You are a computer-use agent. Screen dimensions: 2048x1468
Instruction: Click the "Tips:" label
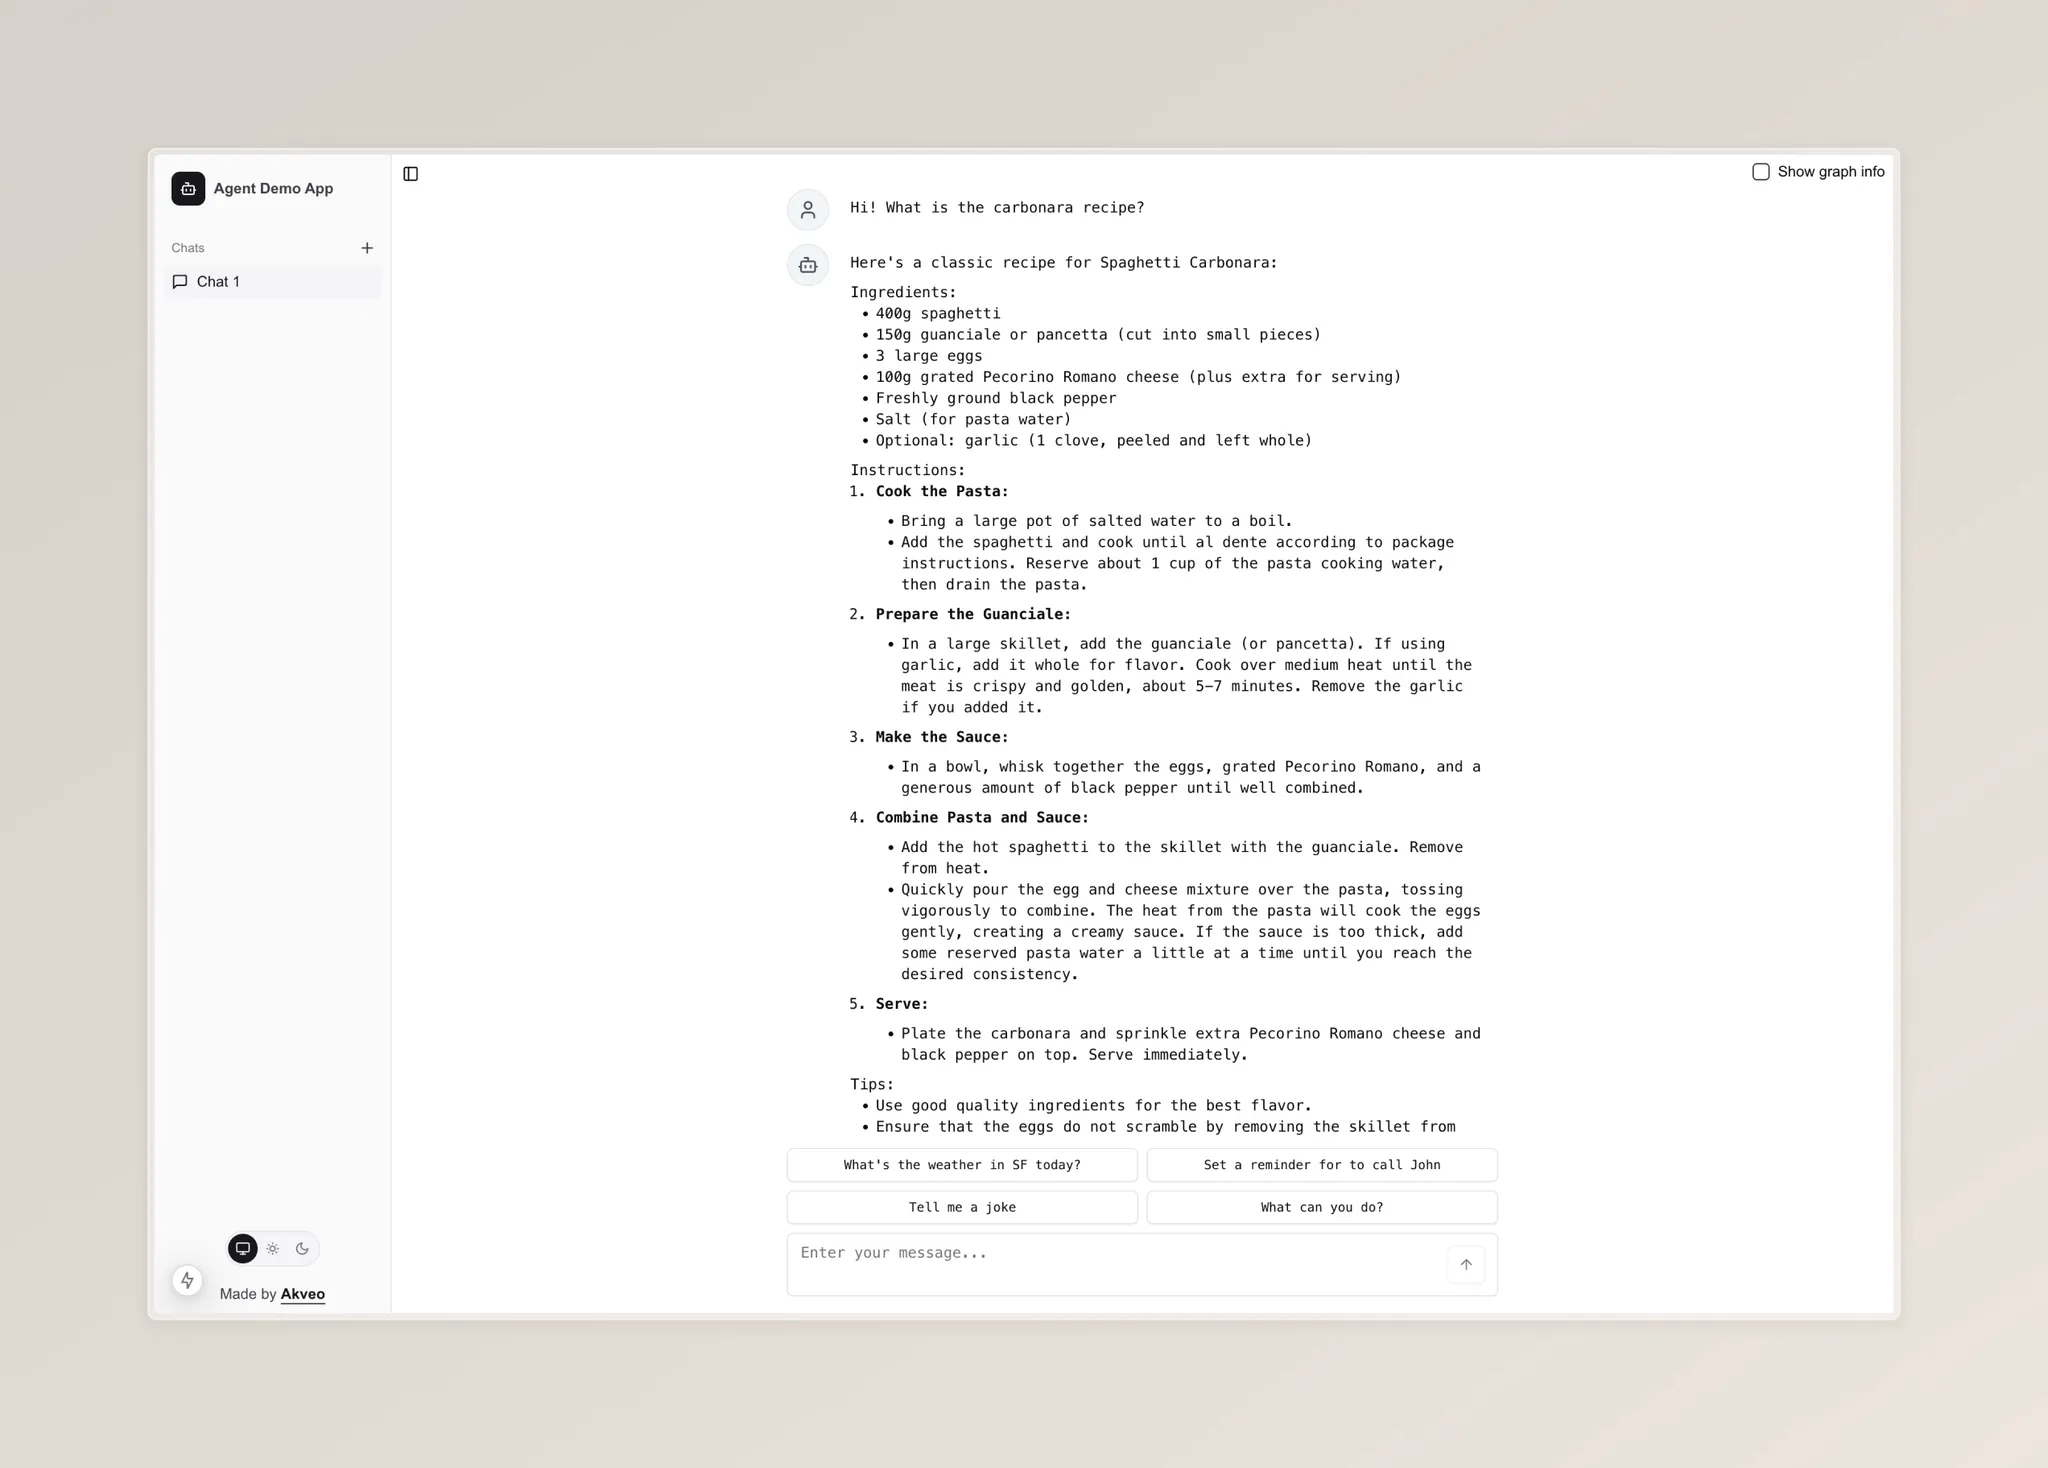click(x=872, y=1084)
